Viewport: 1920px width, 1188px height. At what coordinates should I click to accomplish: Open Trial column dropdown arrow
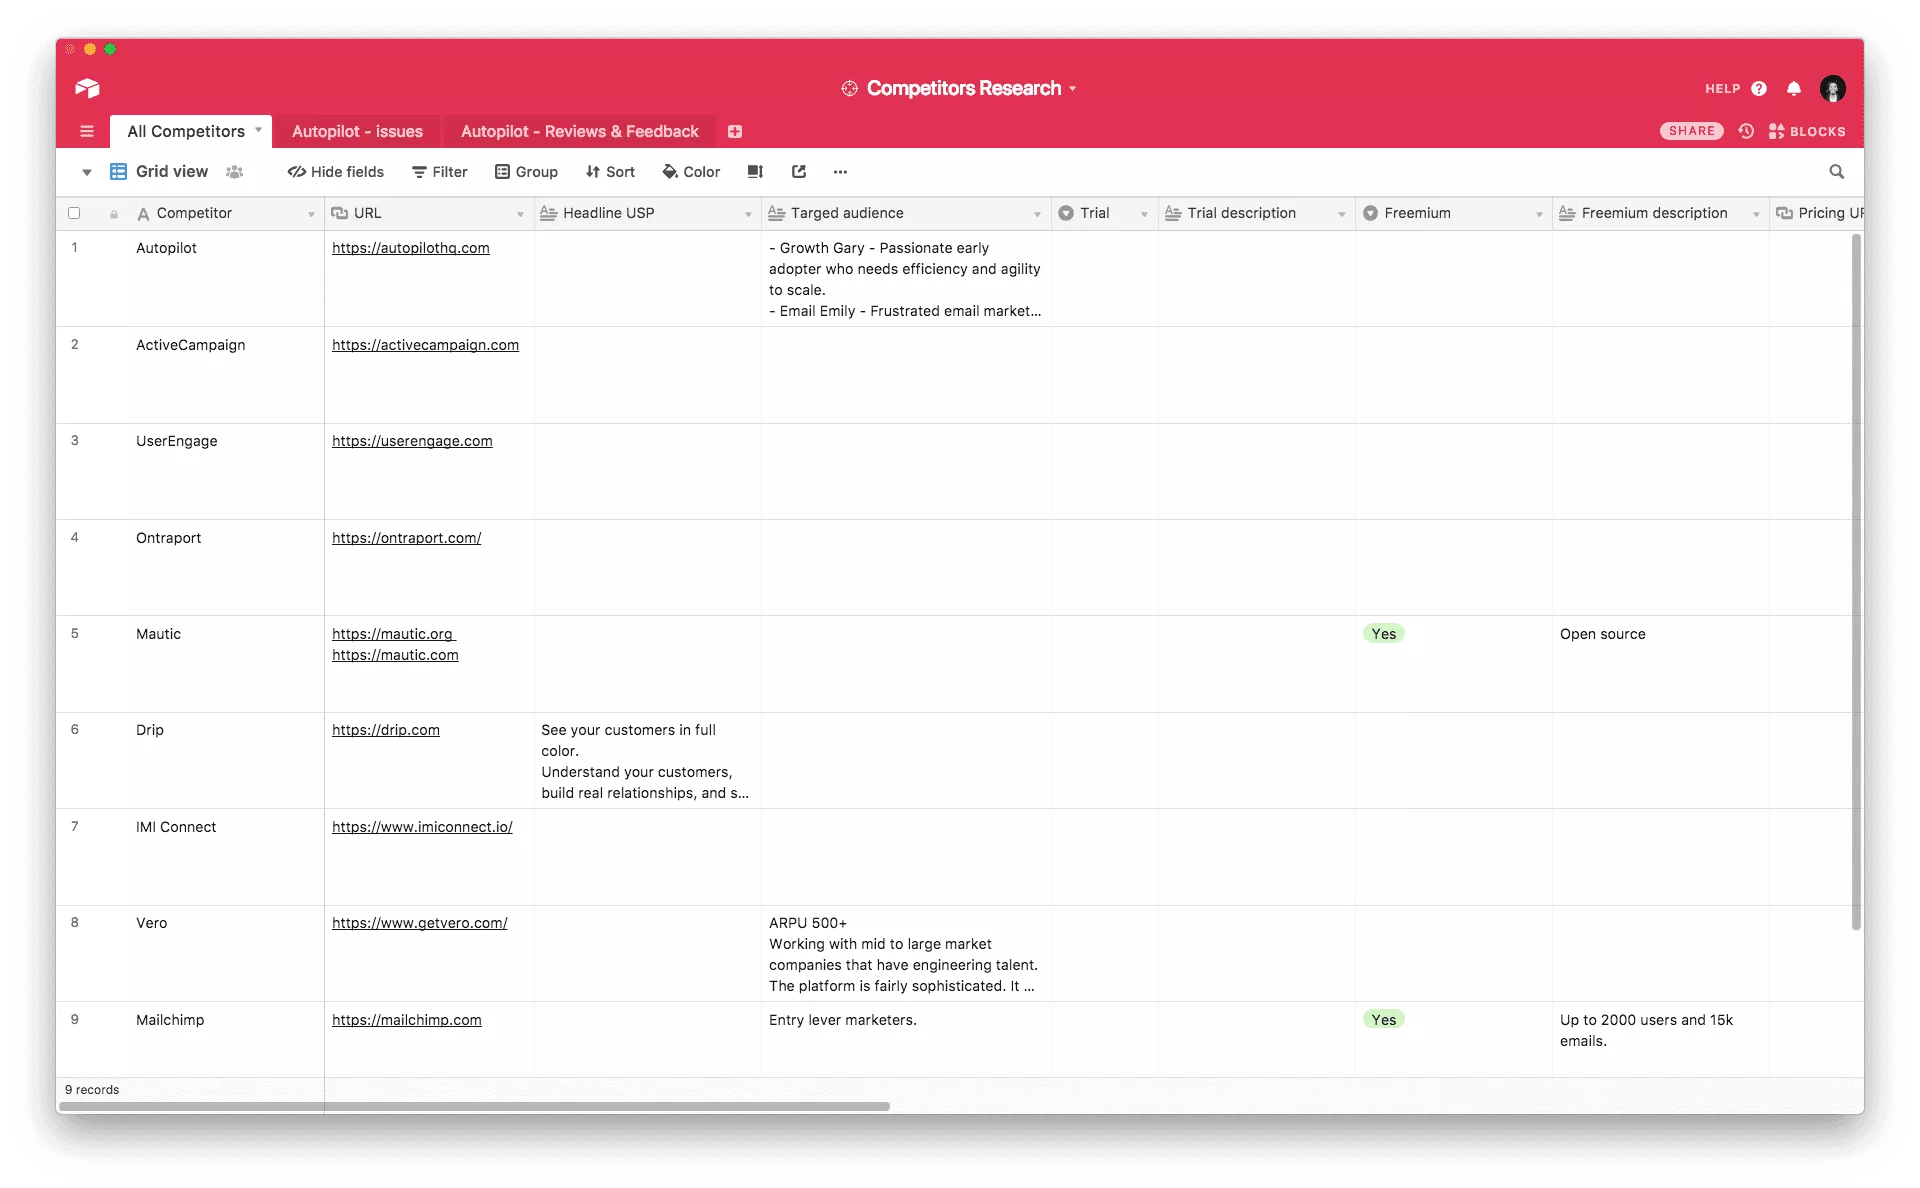pos(1144,214)
